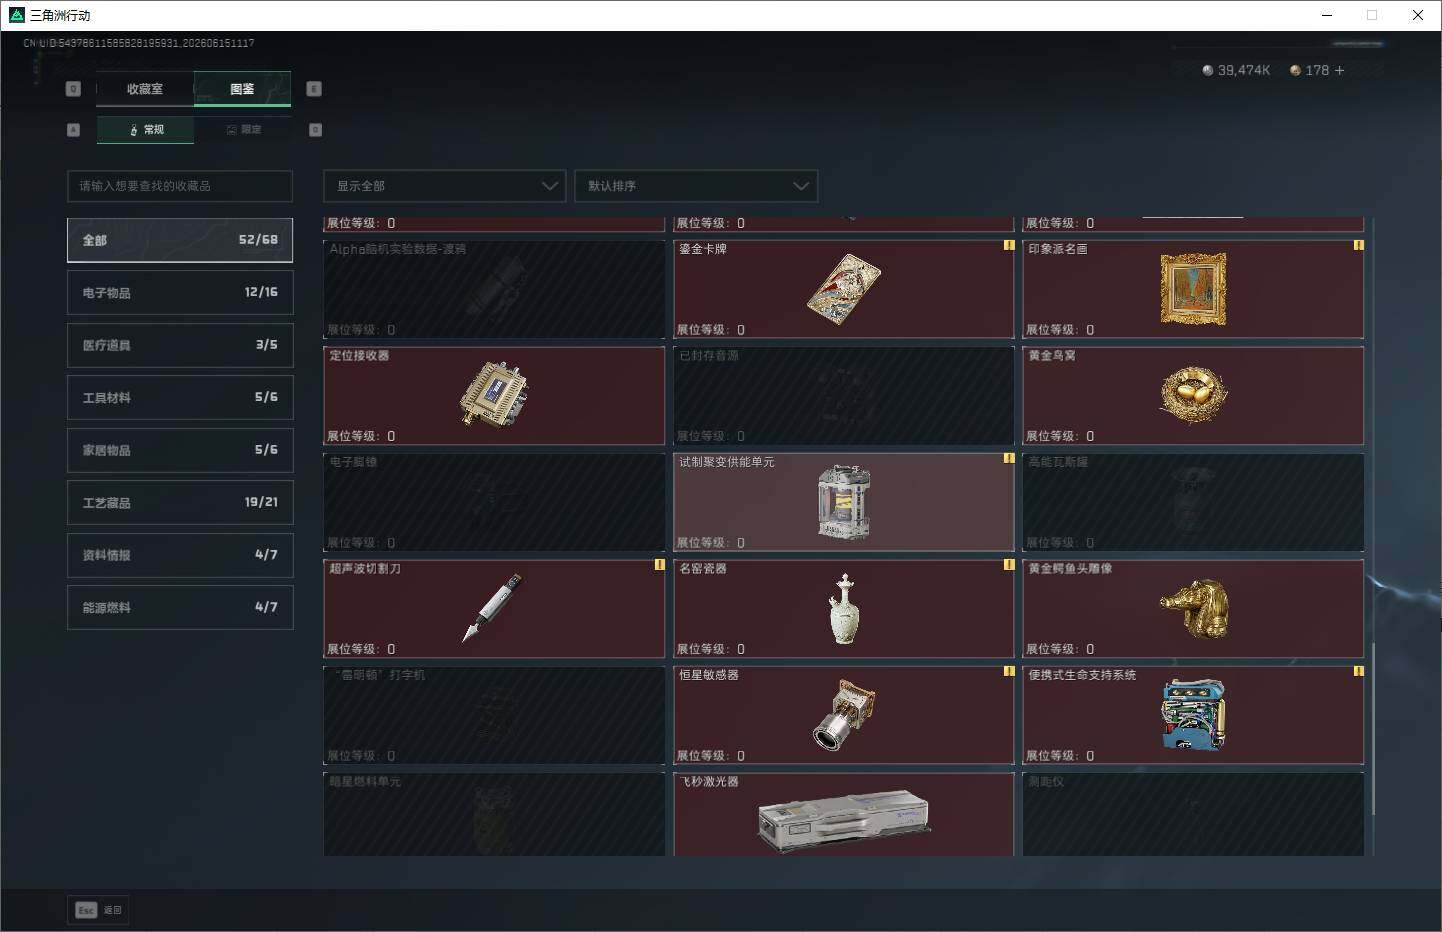The height and width of the screenshot is (932, 1442).
Task: Select the 便携式生命支持系统 device icon
Action: [1193, 715]
